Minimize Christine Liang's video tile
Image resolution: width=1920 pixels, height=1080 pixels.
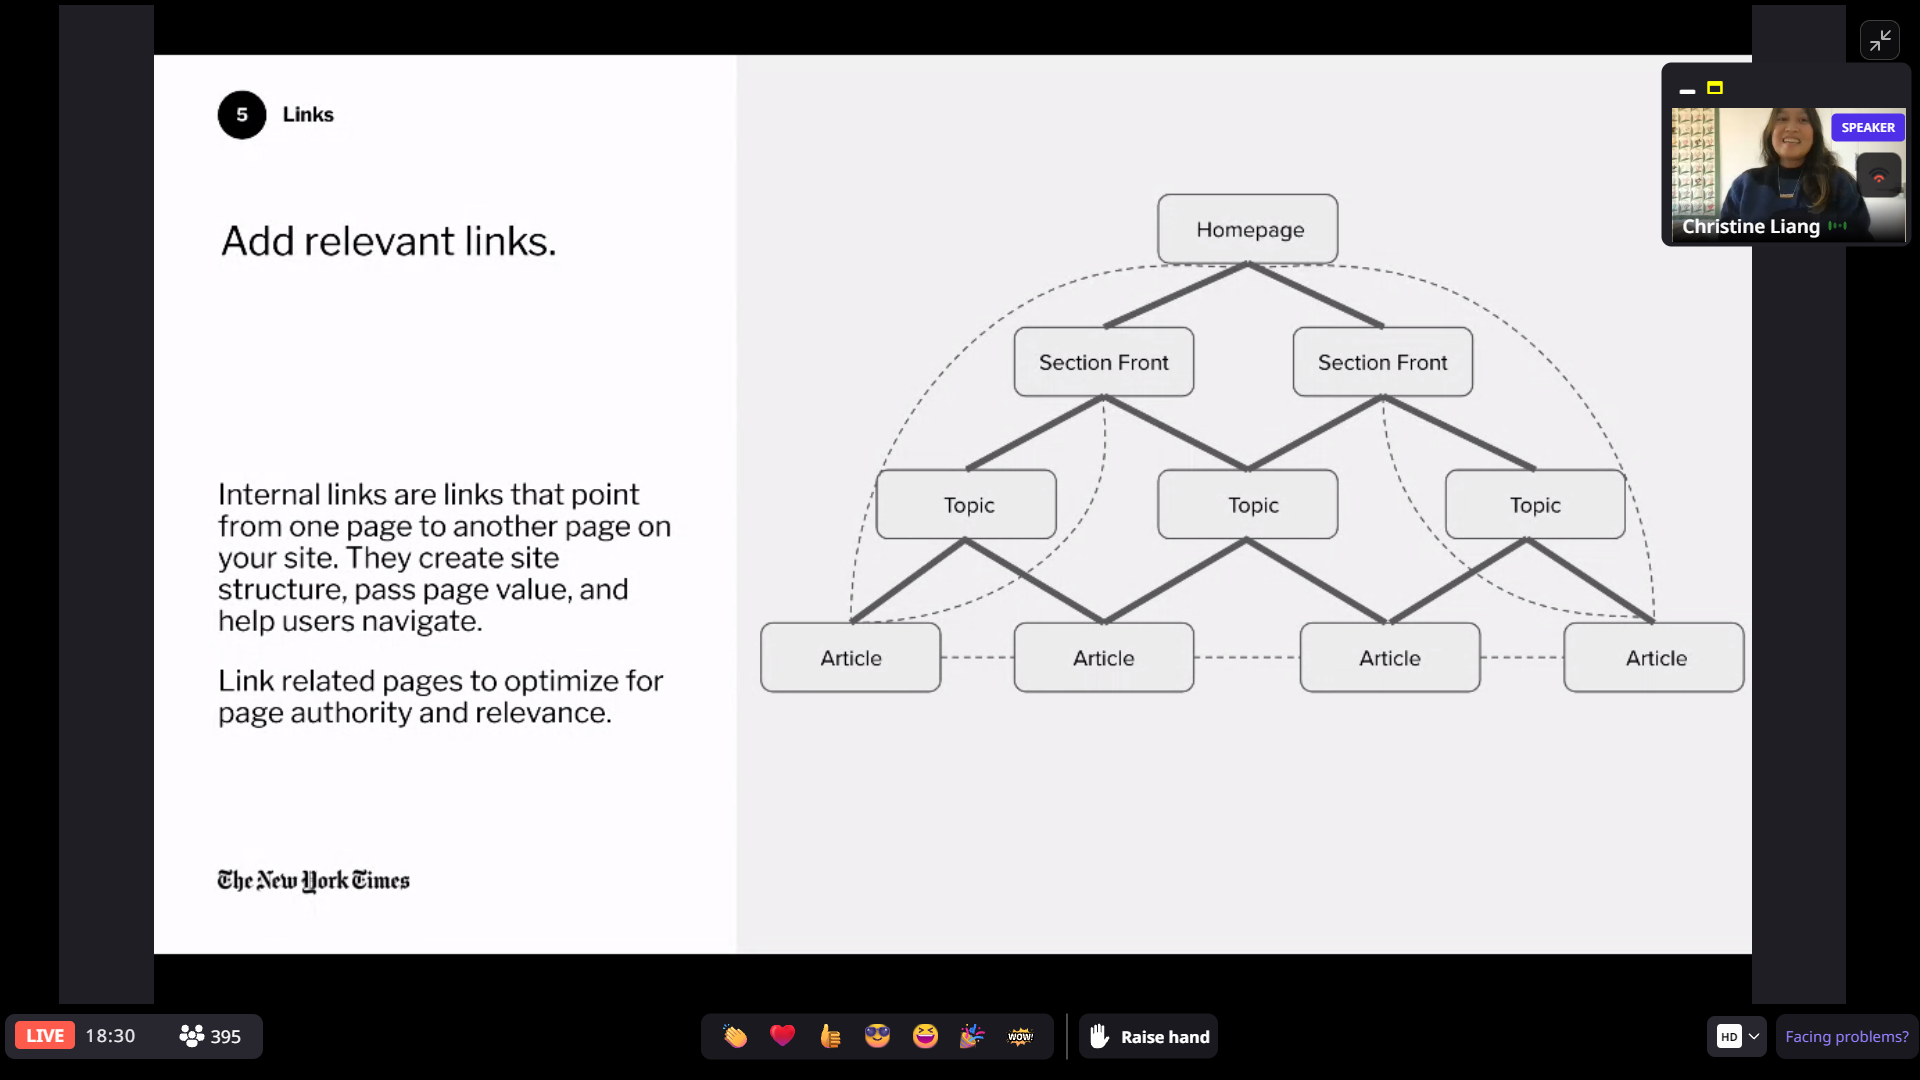1687,91
